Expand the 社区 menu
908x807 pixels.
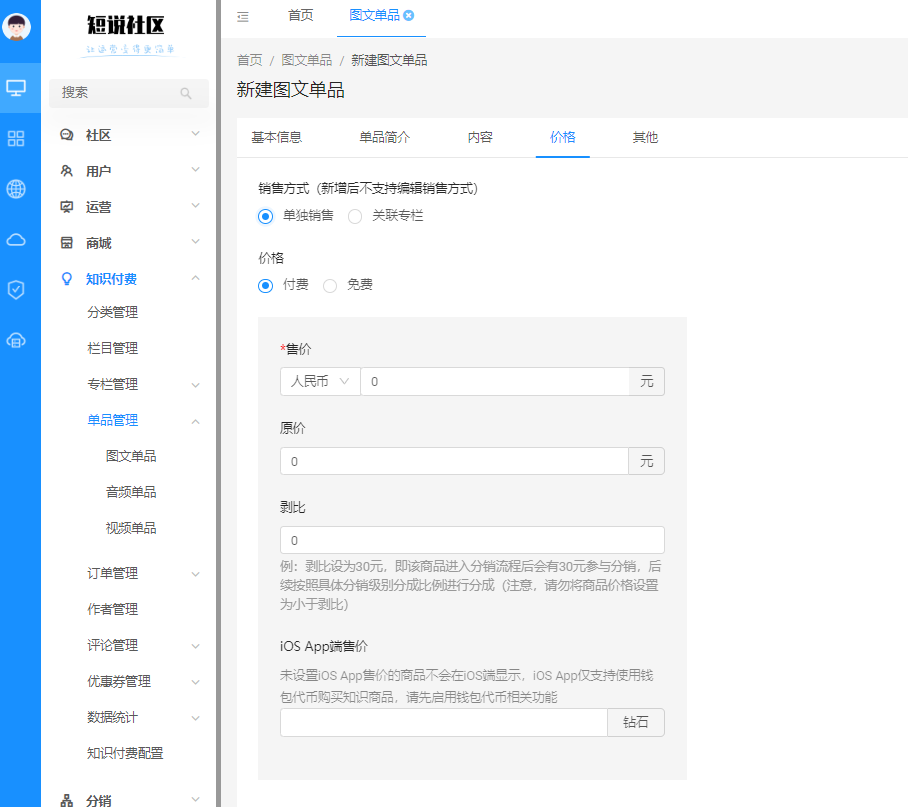pos(196,134)
